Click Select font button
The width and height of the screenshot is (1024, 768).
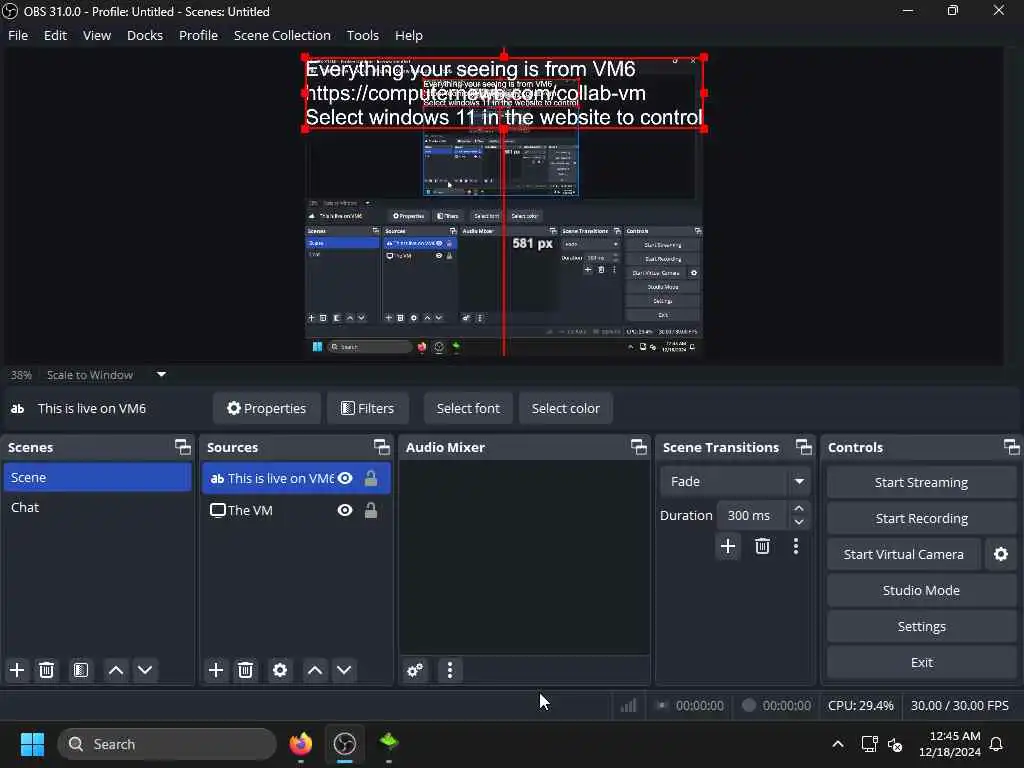468,408
